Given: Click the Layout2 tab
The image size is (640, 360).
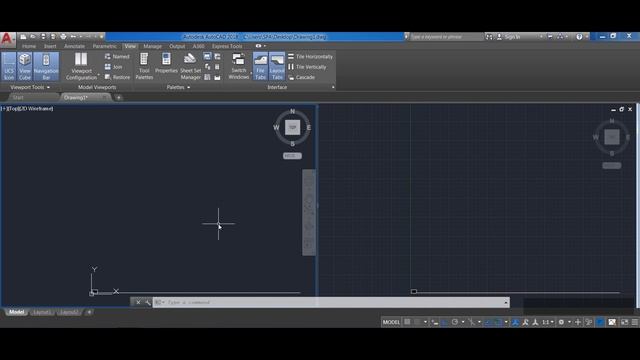Looking at the screenshot, I should click(69, 312).
